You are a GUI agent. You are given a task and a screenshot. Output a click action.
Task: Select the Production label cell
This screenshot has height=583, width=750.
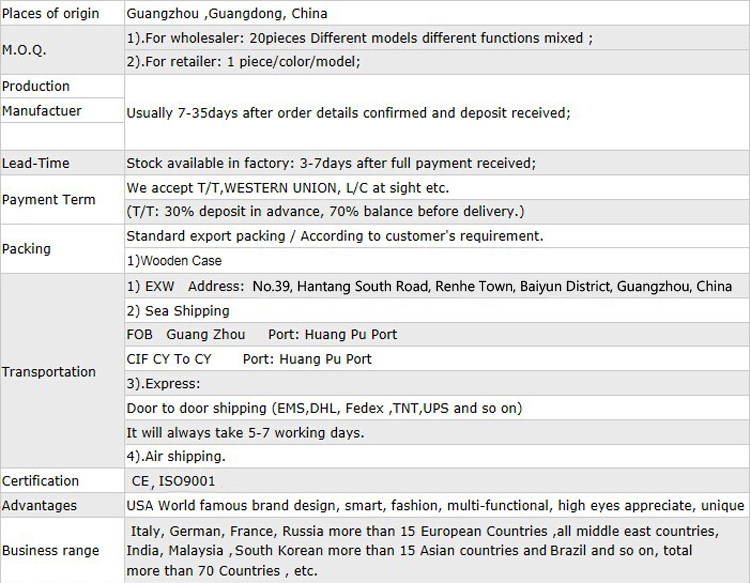62,86
